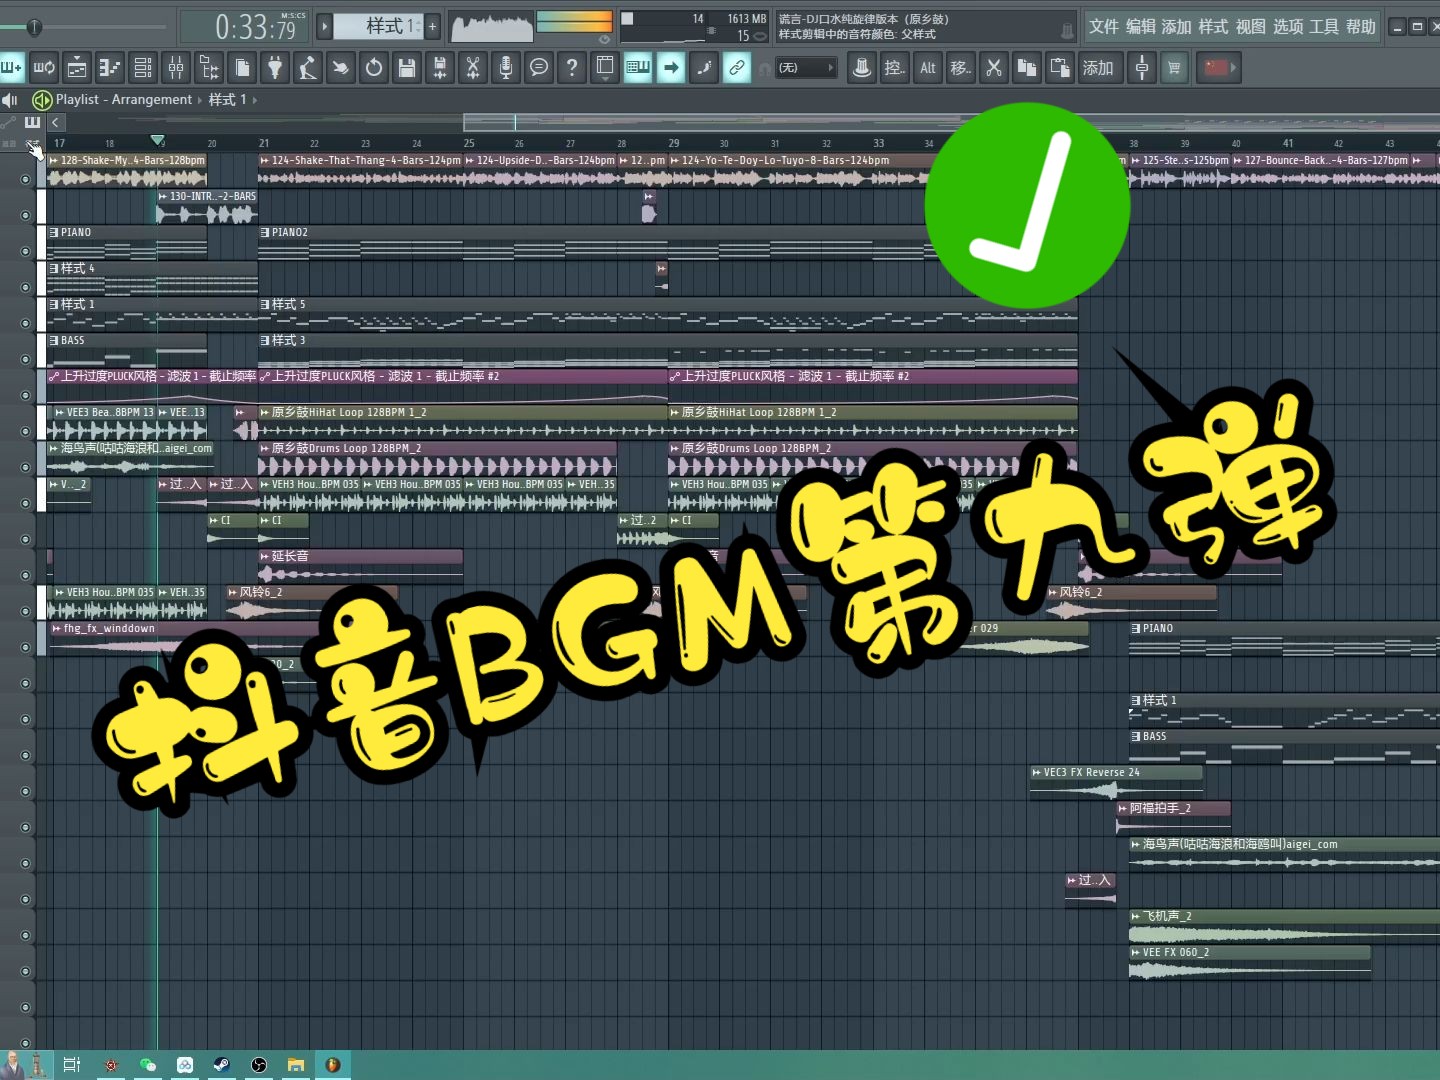Click the tempo tapper figure icon
Screen dimensions: 1440x1080
click(x=308, y=67)
